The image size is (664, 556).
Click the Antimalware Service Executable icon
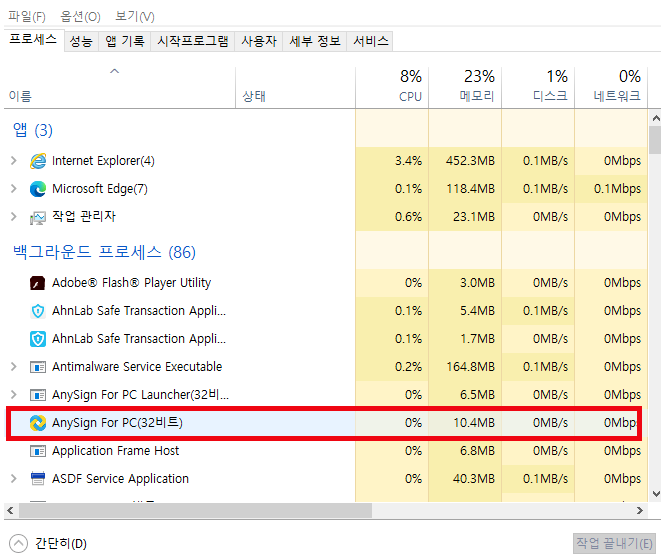coord(38,367)
